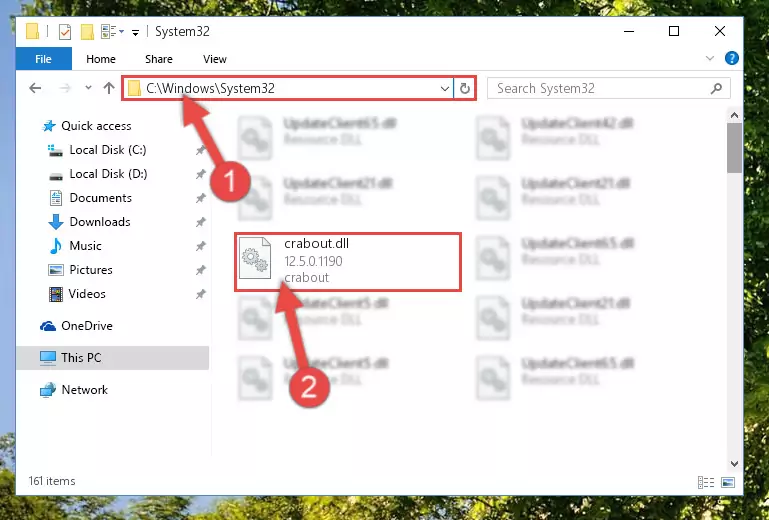769x520 pixels.
Task: Expand the ribbon with the chevron
Action: [710, 58]
